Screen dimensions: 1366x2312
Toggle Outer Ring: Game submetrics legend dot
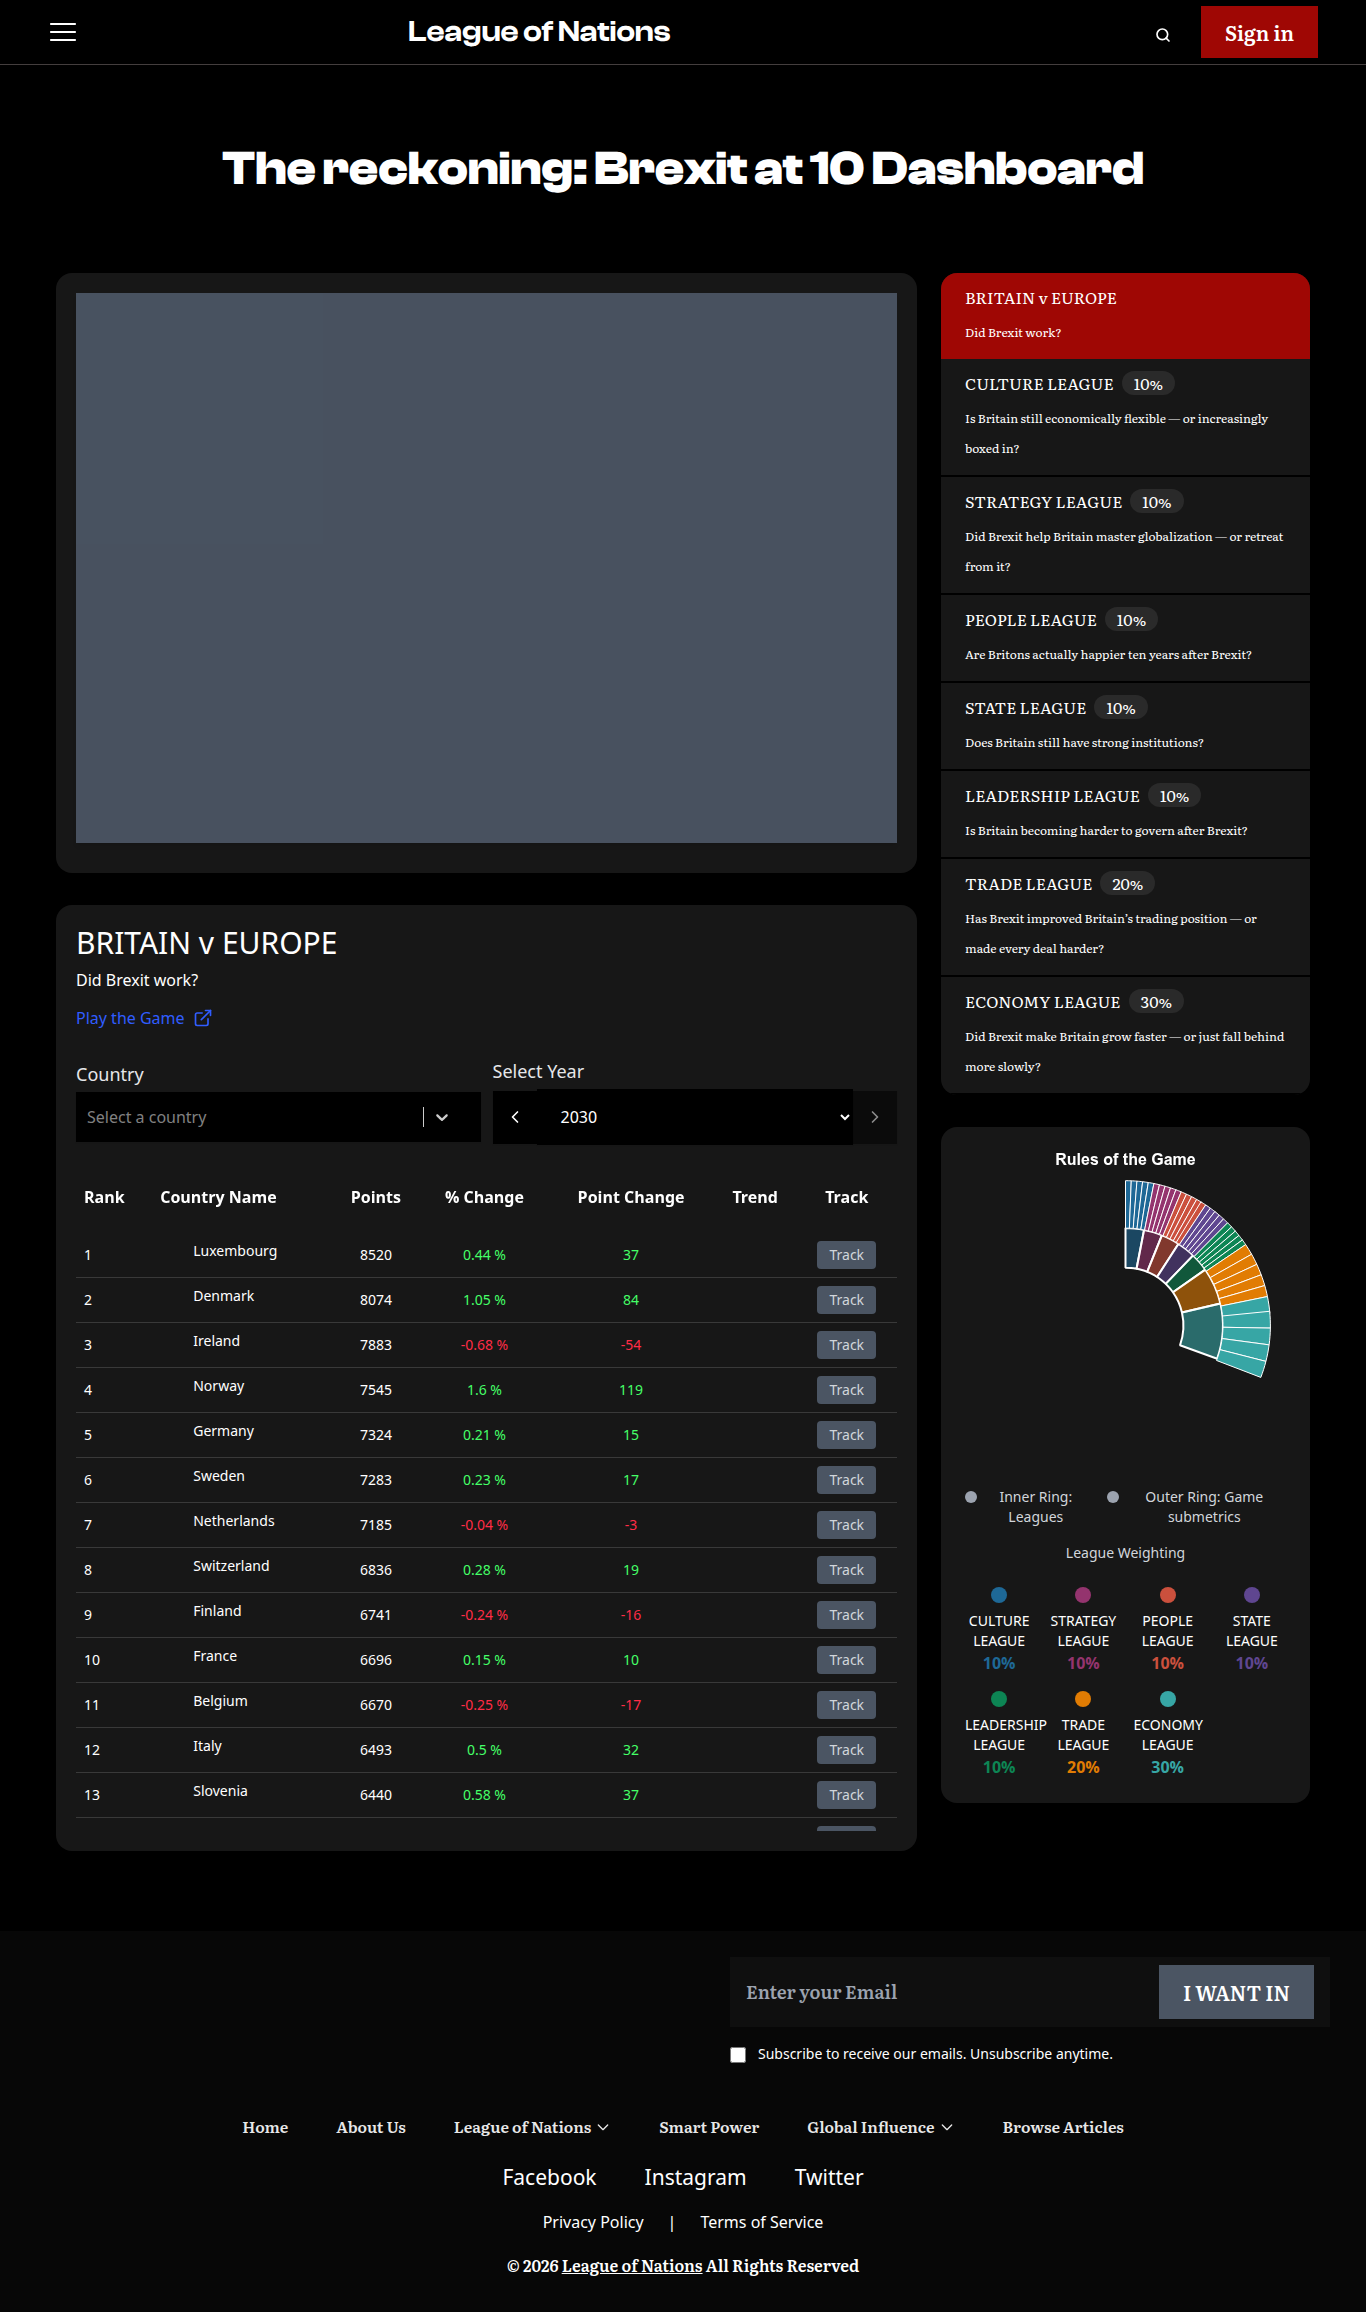point(1113,1497)
